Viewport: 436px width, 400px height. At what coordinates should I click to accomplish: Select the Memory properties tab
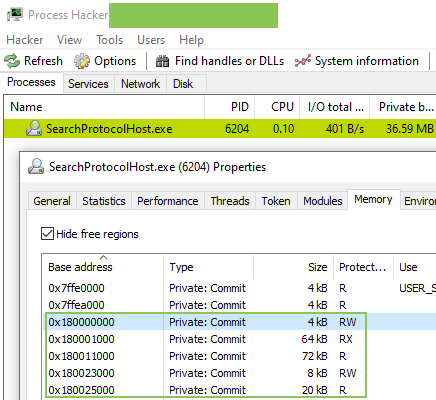pos(373,199)
